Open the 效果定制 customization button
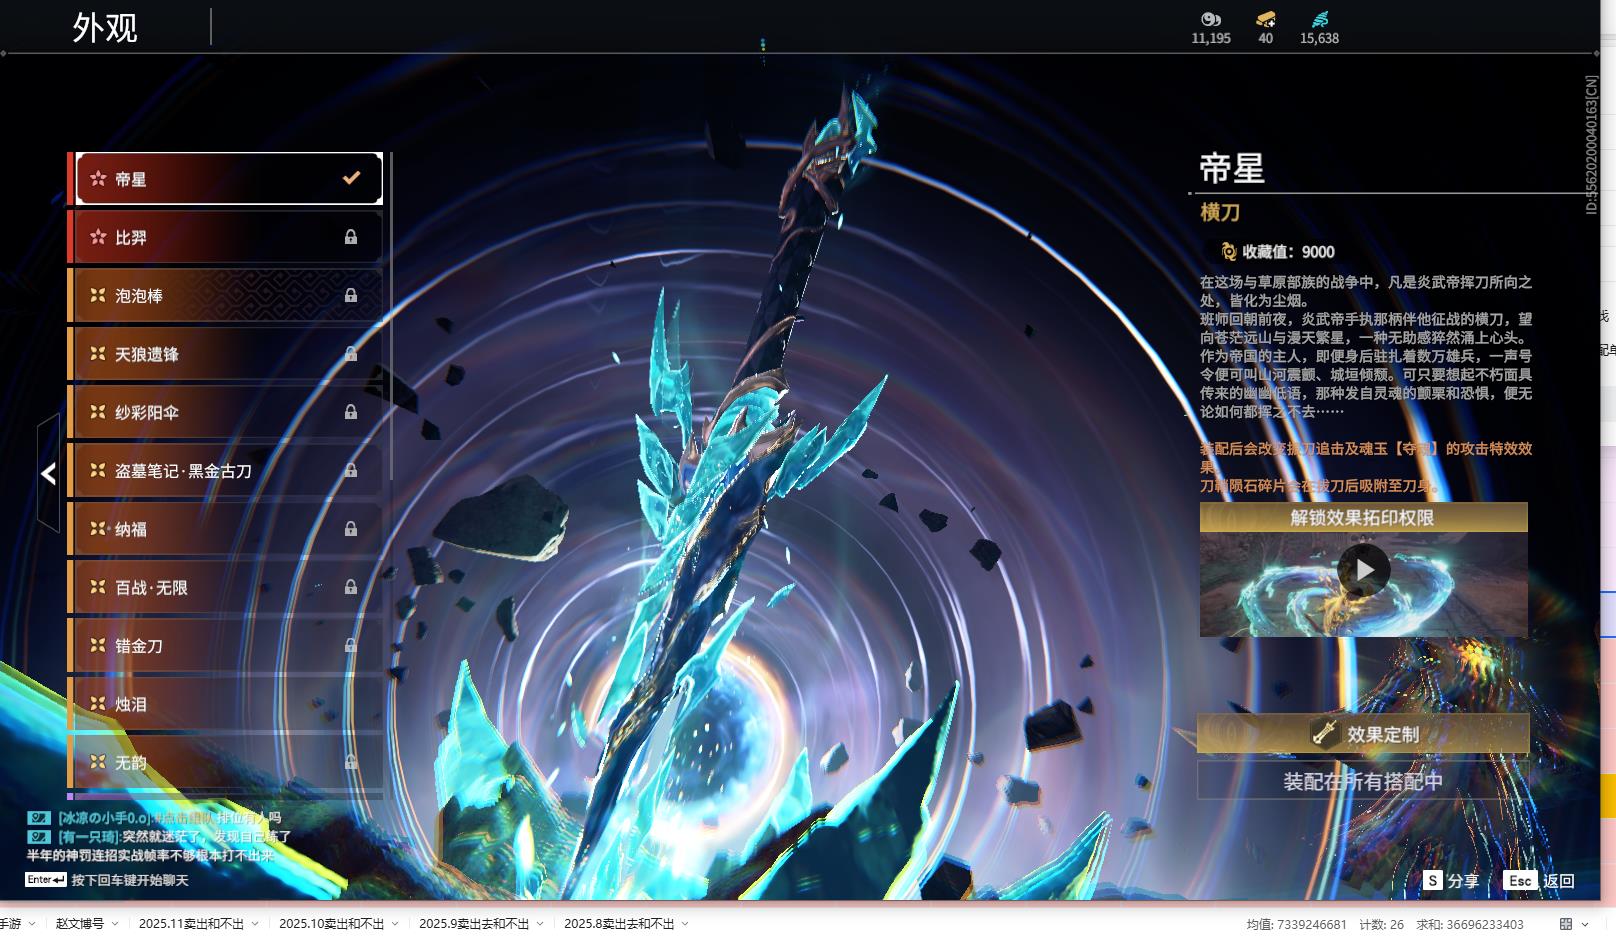 click(1363, 734)
